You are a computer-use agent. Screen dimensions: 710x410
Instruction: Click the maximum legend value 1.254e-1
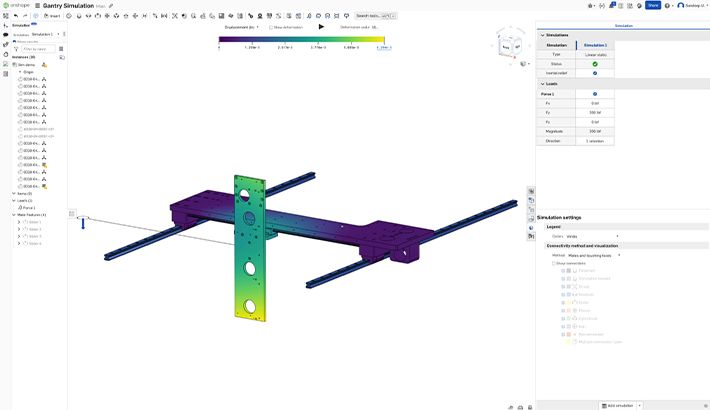tap(384, 47)
